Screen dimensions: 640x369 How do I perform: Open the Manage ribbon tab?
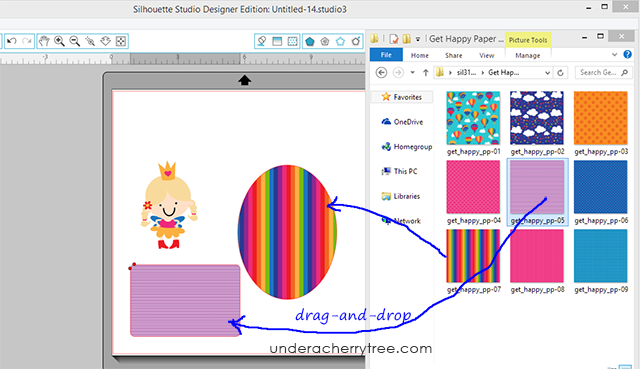pos(528,55)
